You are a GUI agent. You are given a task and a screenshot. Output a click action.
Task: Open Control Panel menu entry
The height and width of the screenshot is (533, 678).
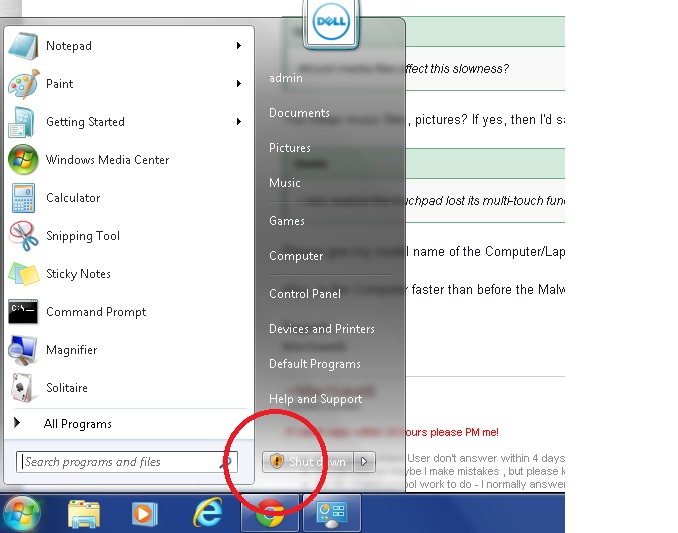click(305, 294)
